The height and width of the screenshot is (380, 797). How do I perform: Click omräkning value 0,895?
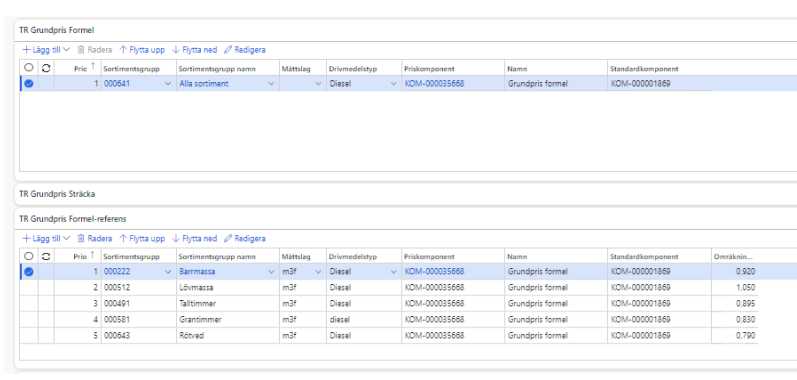pos(745,304)
